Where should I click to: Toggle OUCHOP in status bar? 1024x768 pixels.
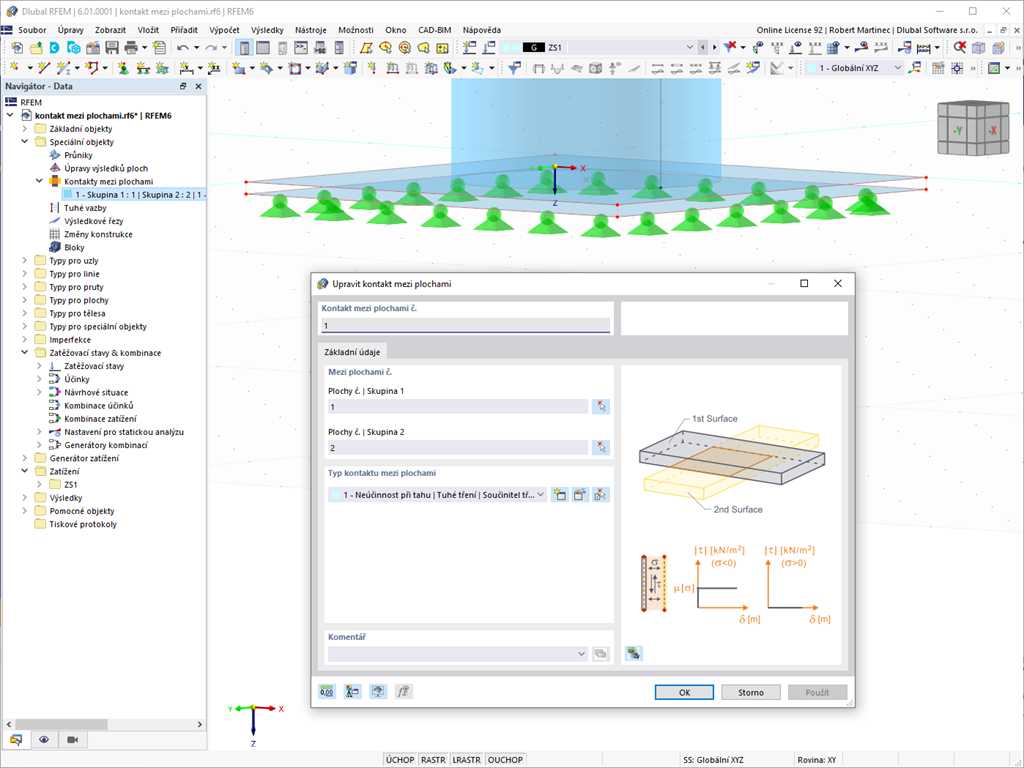pos(505,760)
